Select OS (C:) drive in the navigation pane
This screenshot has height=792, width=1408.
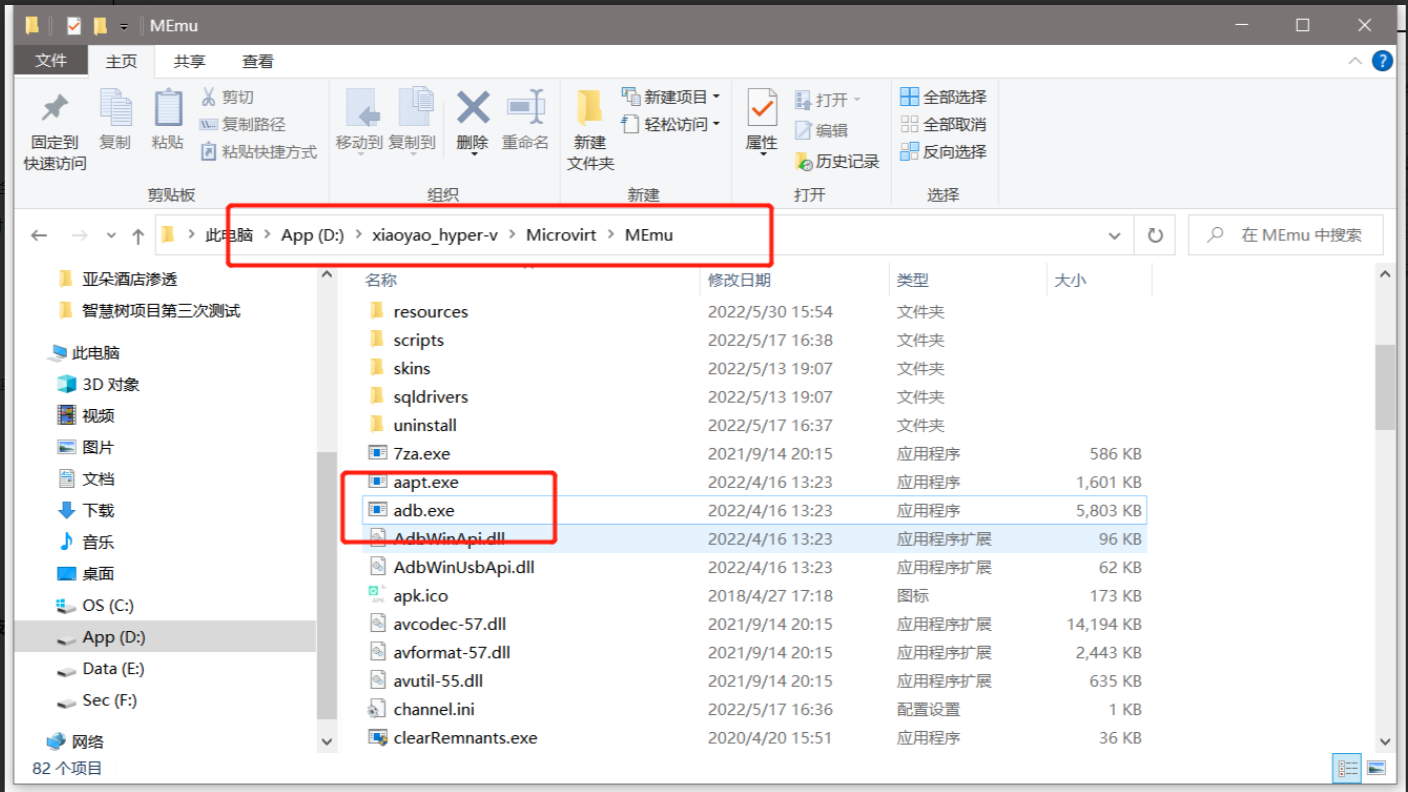(108, 606)
